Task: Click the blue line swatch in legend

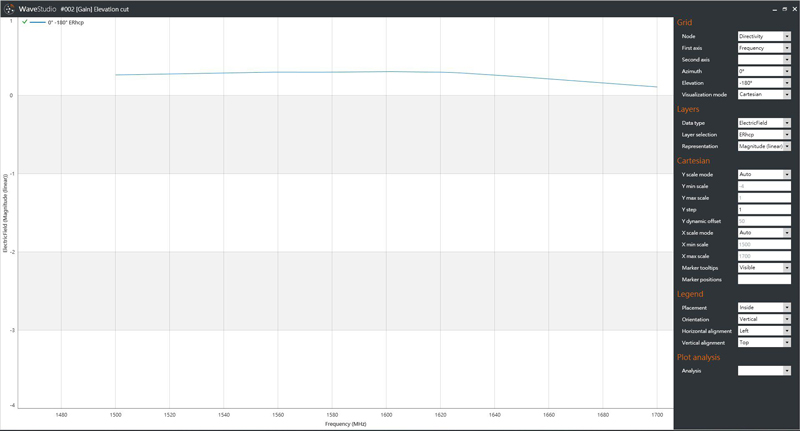Action: (x=38, y=22)
